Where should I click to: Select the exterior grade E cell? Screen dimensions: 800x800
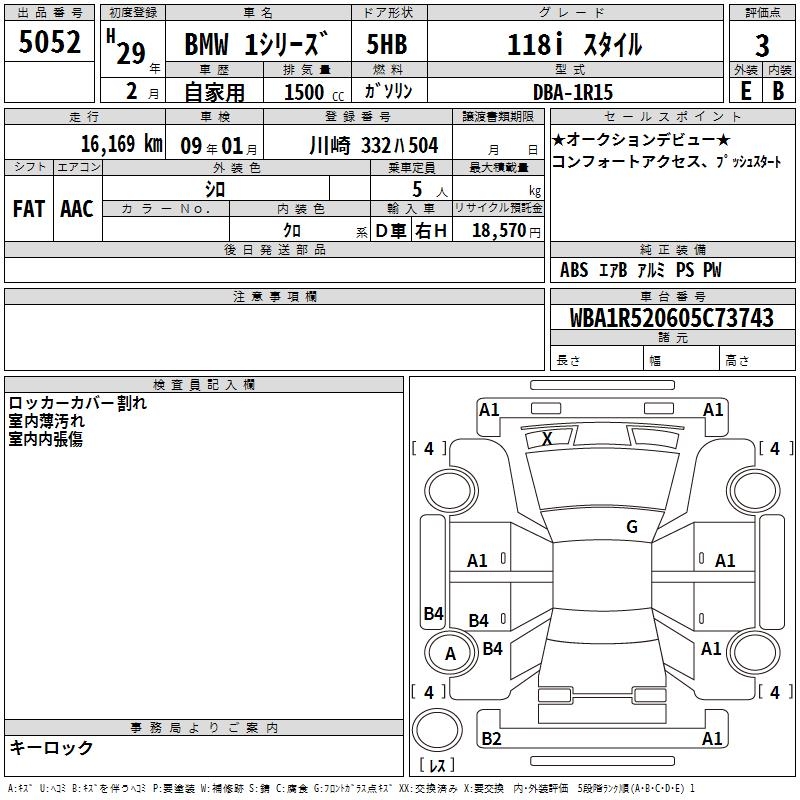coord(745,91)
